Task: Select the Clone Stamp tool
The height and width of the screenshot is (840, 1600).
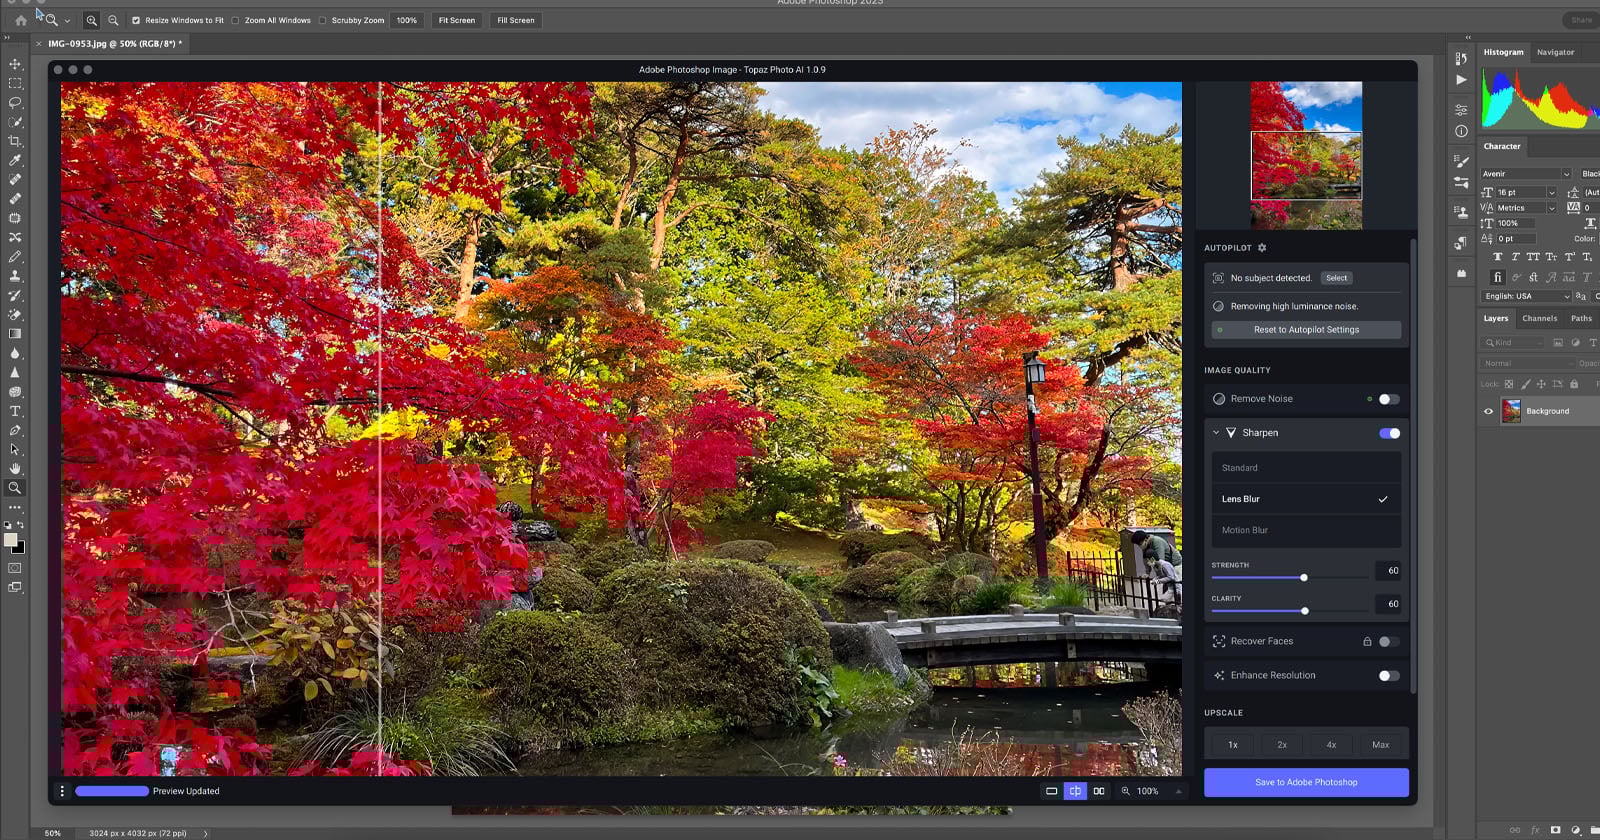Action: coord(15,275)
